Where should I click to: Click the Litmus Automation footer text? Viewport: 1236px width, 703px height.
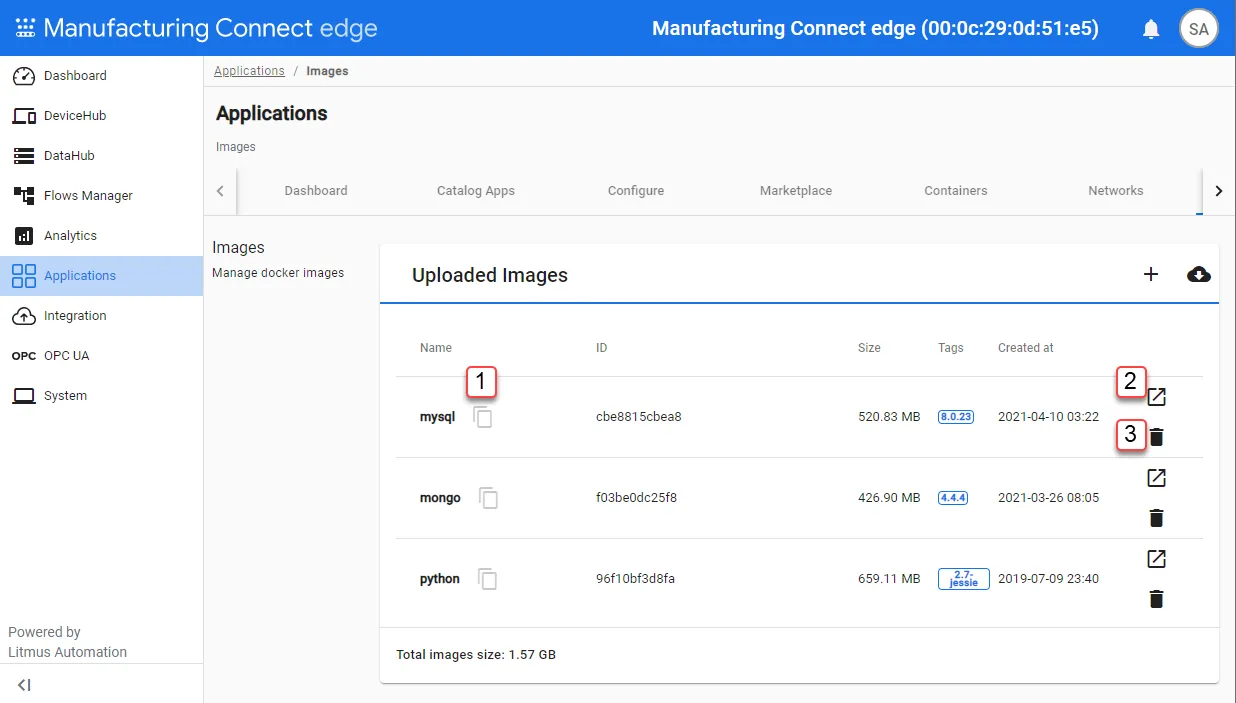tap(68, 652)
